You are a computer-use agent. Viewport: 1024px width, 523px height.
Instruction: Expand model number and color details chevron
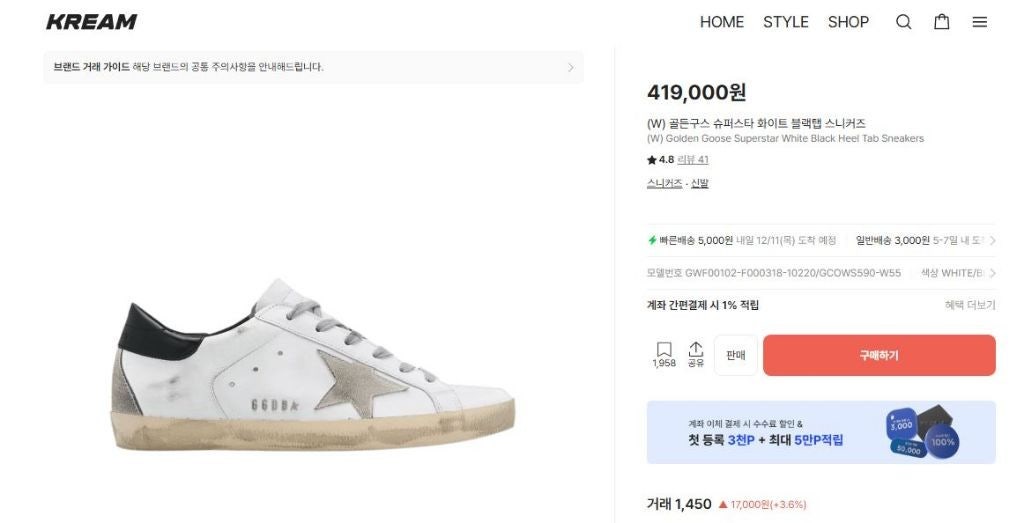pyautogui.click(x=992, y=273)
